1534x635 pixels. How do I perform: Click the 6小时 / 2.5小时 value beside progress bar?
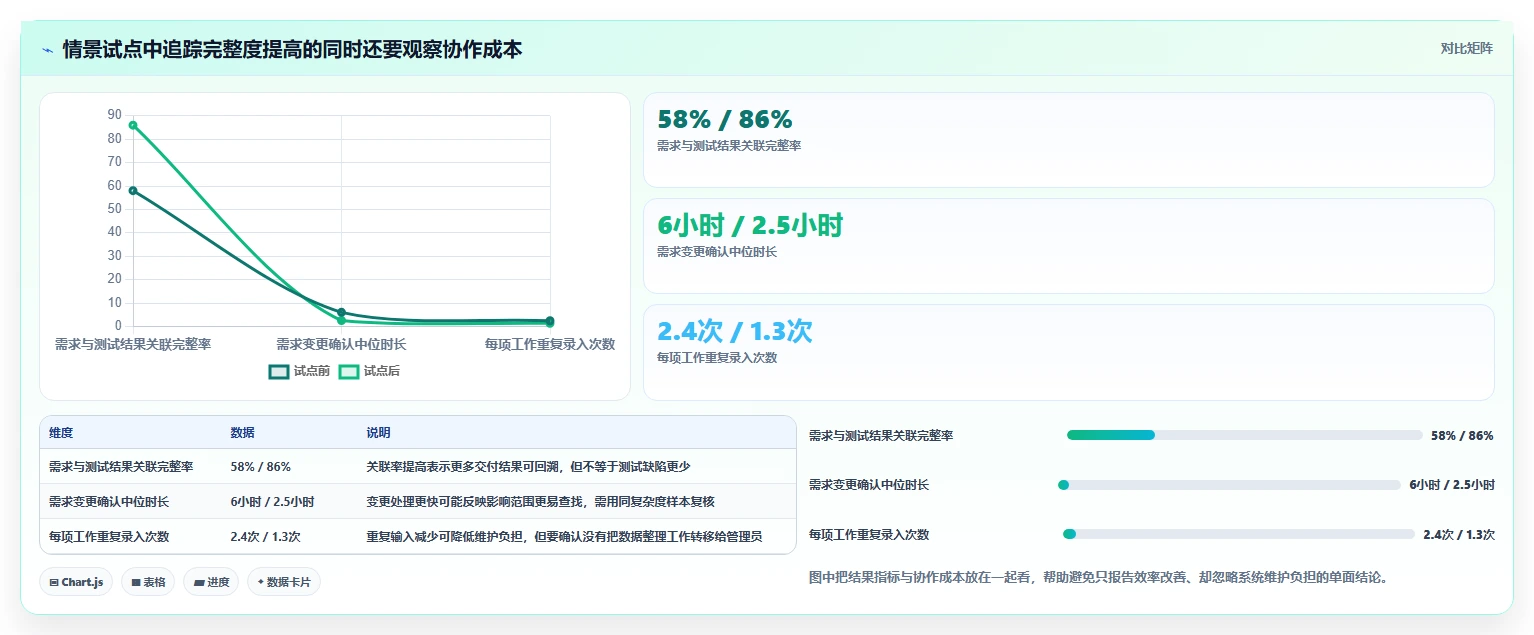1452,485
